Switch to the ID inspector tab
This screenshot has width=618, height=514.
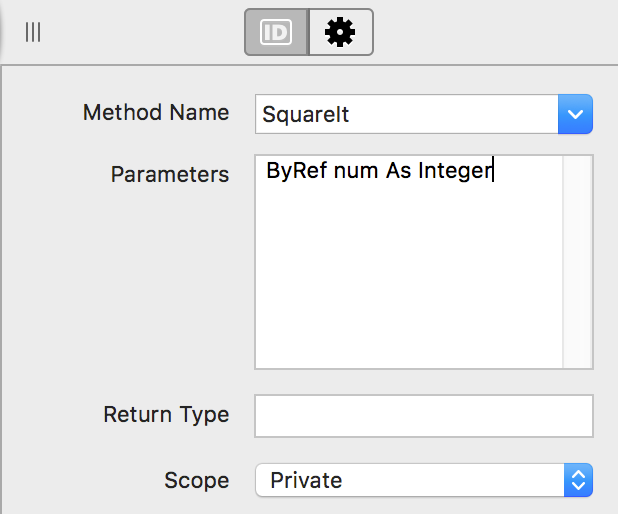point(276,33)
